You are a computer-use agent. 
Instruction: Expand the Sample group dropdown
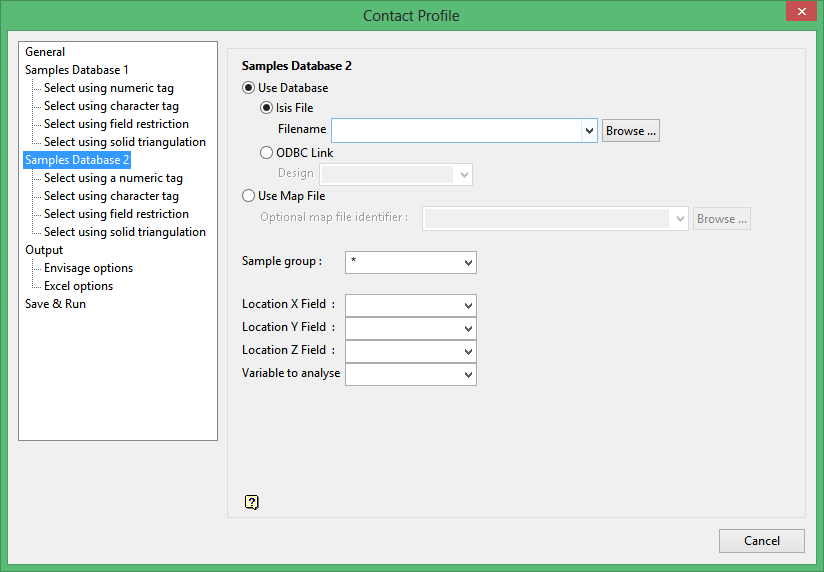click(468, 262)
